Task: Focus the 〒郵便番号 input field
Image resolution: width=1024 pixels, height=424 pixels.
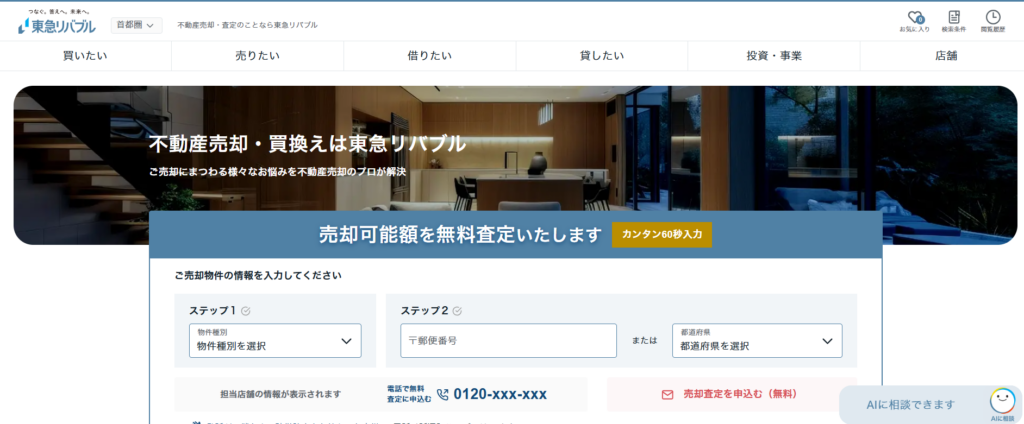Action: [x=508, y=340]
